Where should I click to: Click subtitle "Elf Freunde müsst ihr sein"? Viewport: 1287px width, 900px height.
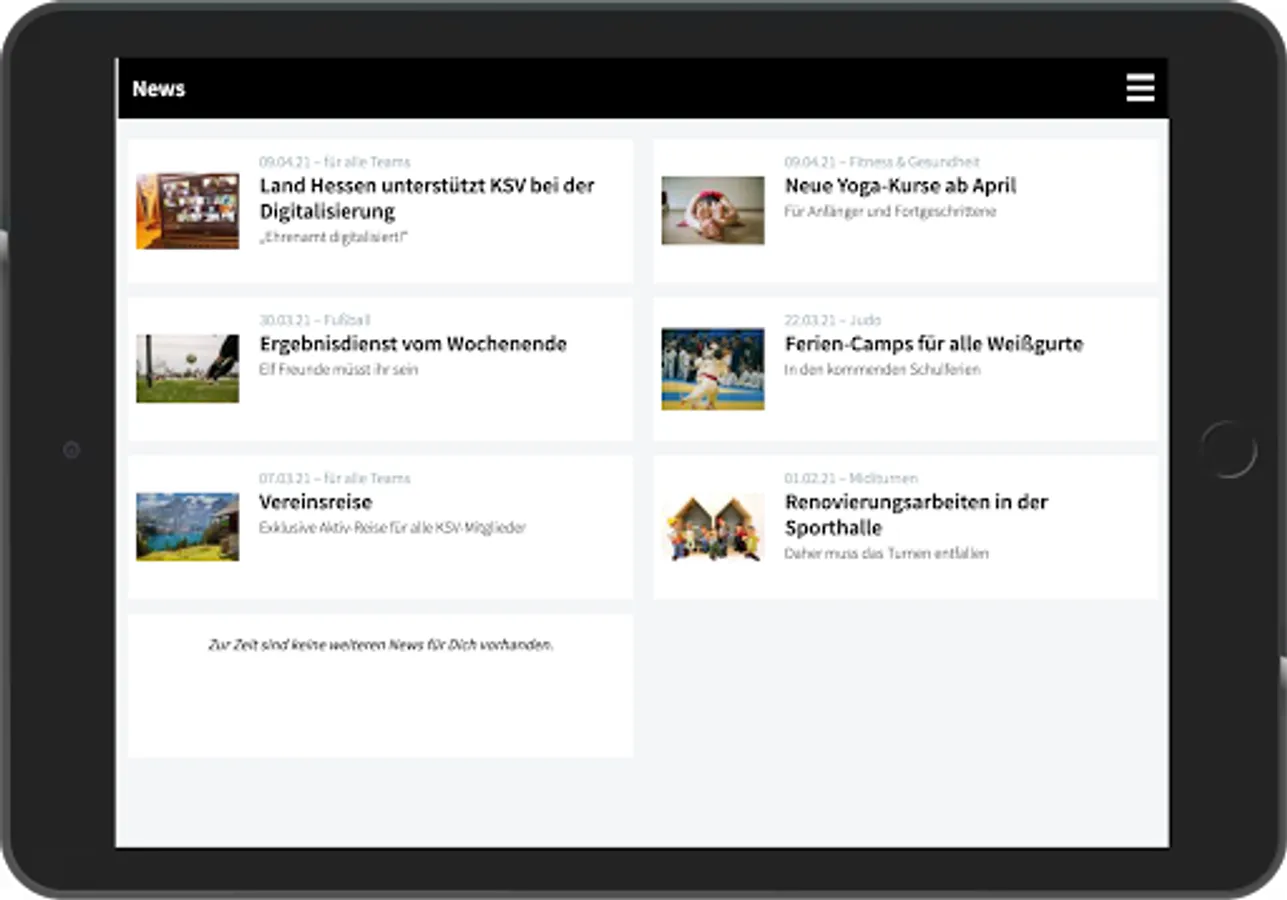[339, 370]
